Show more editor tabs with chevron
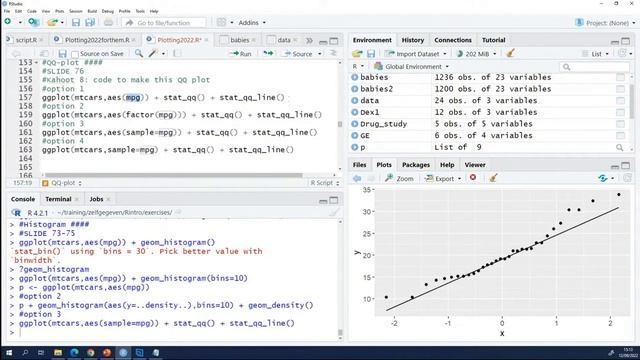The image size is (640, 360). (x=309, y=40)
